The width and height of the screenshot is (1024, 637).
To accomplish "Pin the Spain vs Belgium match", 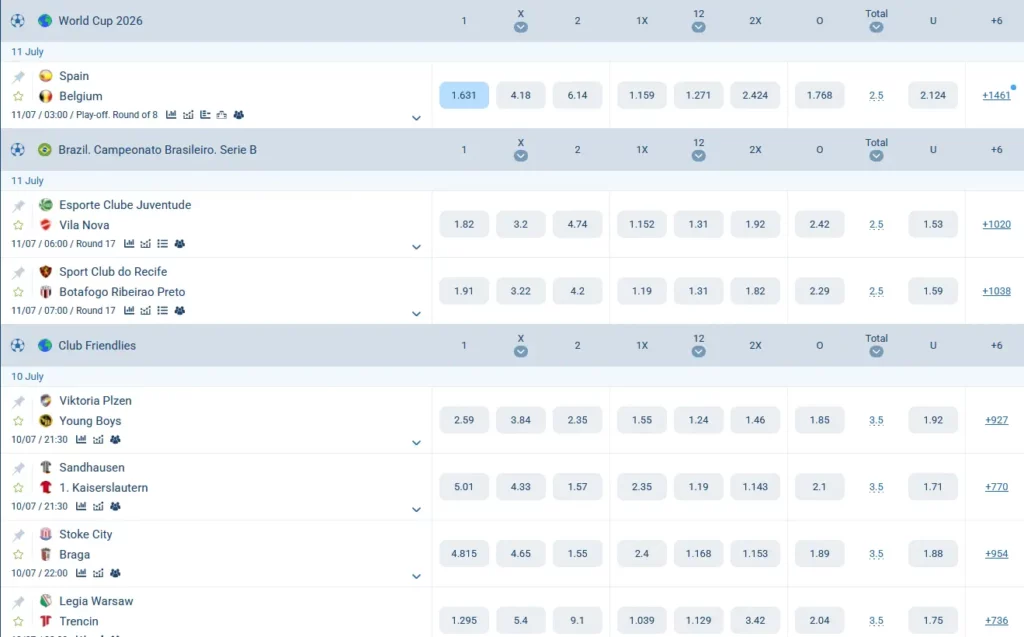I will click(18, 76).
